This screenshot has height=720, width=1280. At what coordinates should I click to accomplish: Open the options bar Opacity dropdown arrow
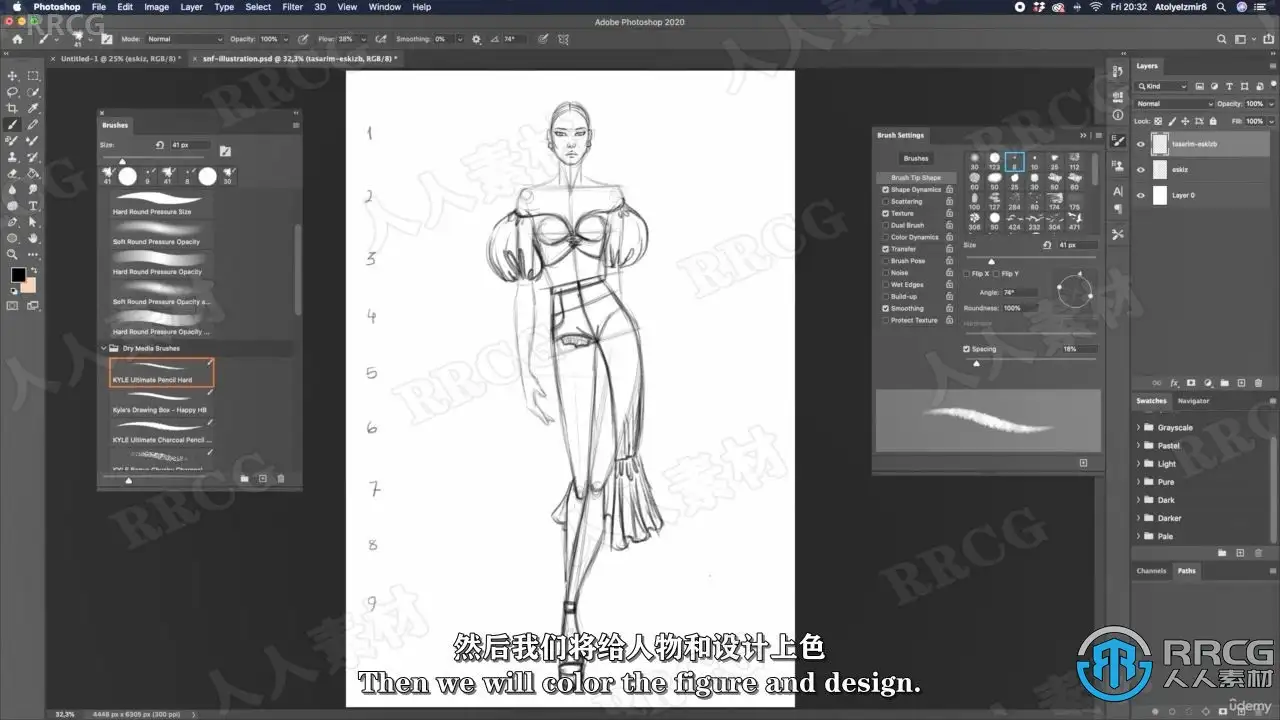[284, 39]
